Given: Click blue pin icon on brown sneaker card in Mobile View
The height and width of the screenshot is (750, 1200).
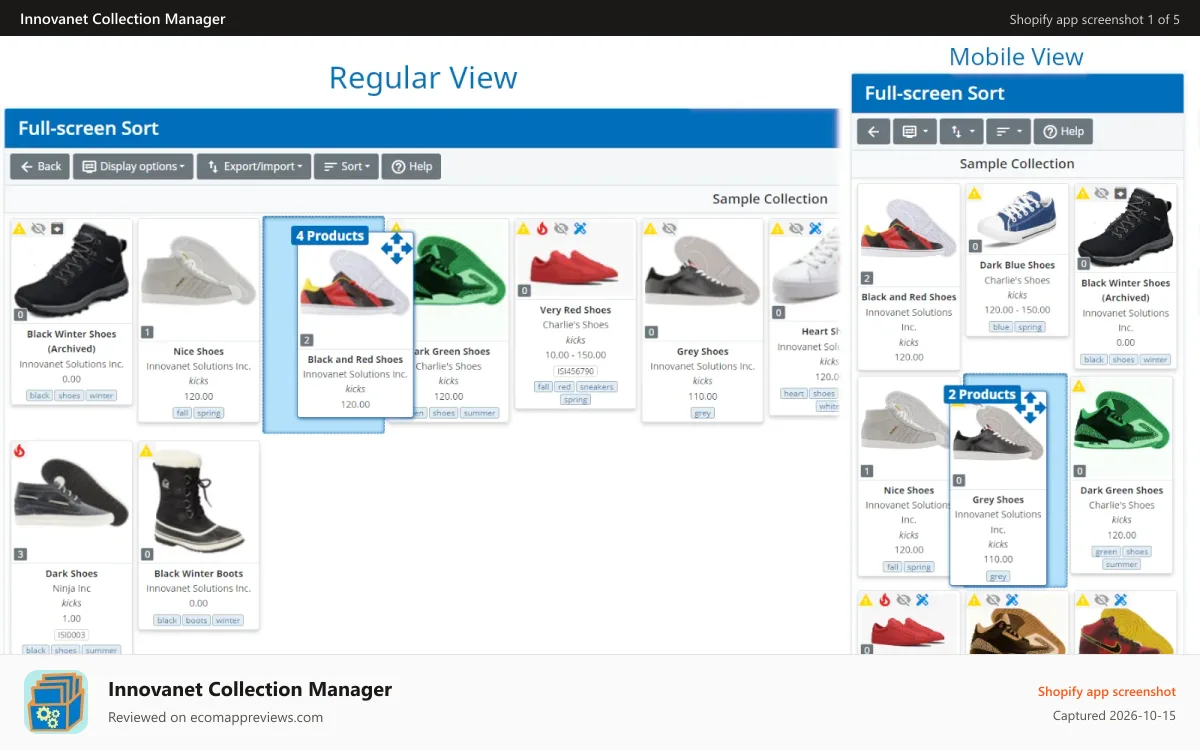Looking at the screenshot, I should click(x=1012, y=600).
